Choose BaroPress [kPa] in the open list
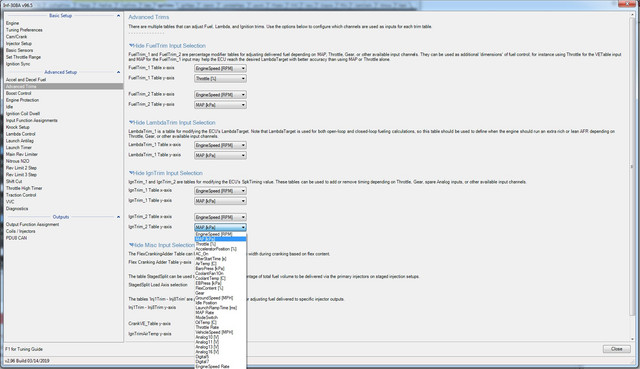The image size is (640, 369). pos(220,269)
